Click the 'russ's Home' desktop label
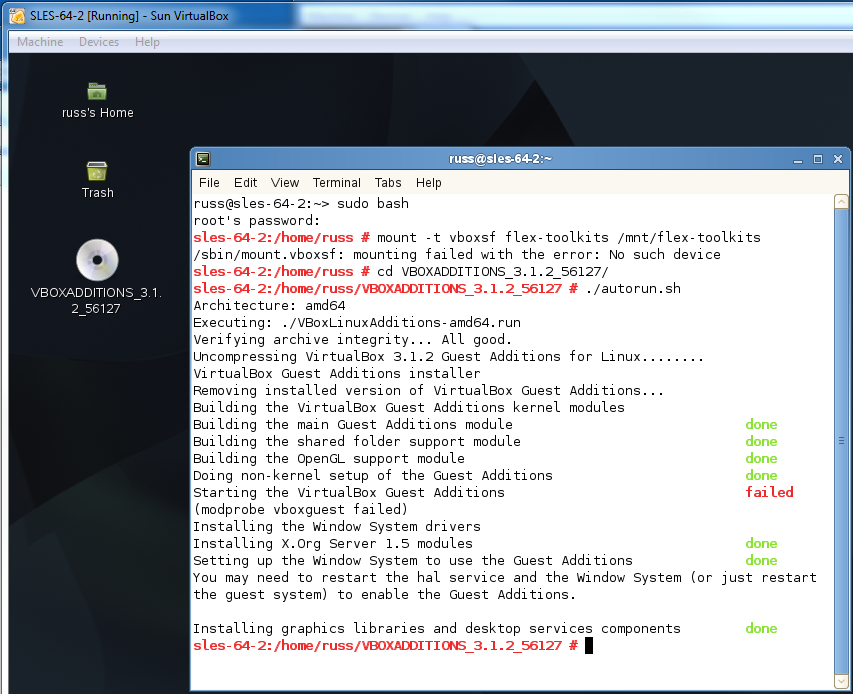The height and width of the screenshot is (694, 853). point(97,113)
